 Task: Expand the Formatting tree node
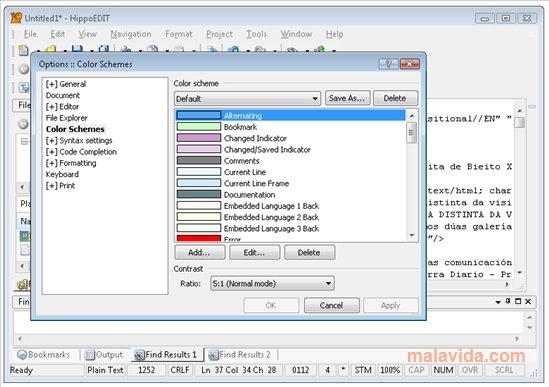(51, 163)
